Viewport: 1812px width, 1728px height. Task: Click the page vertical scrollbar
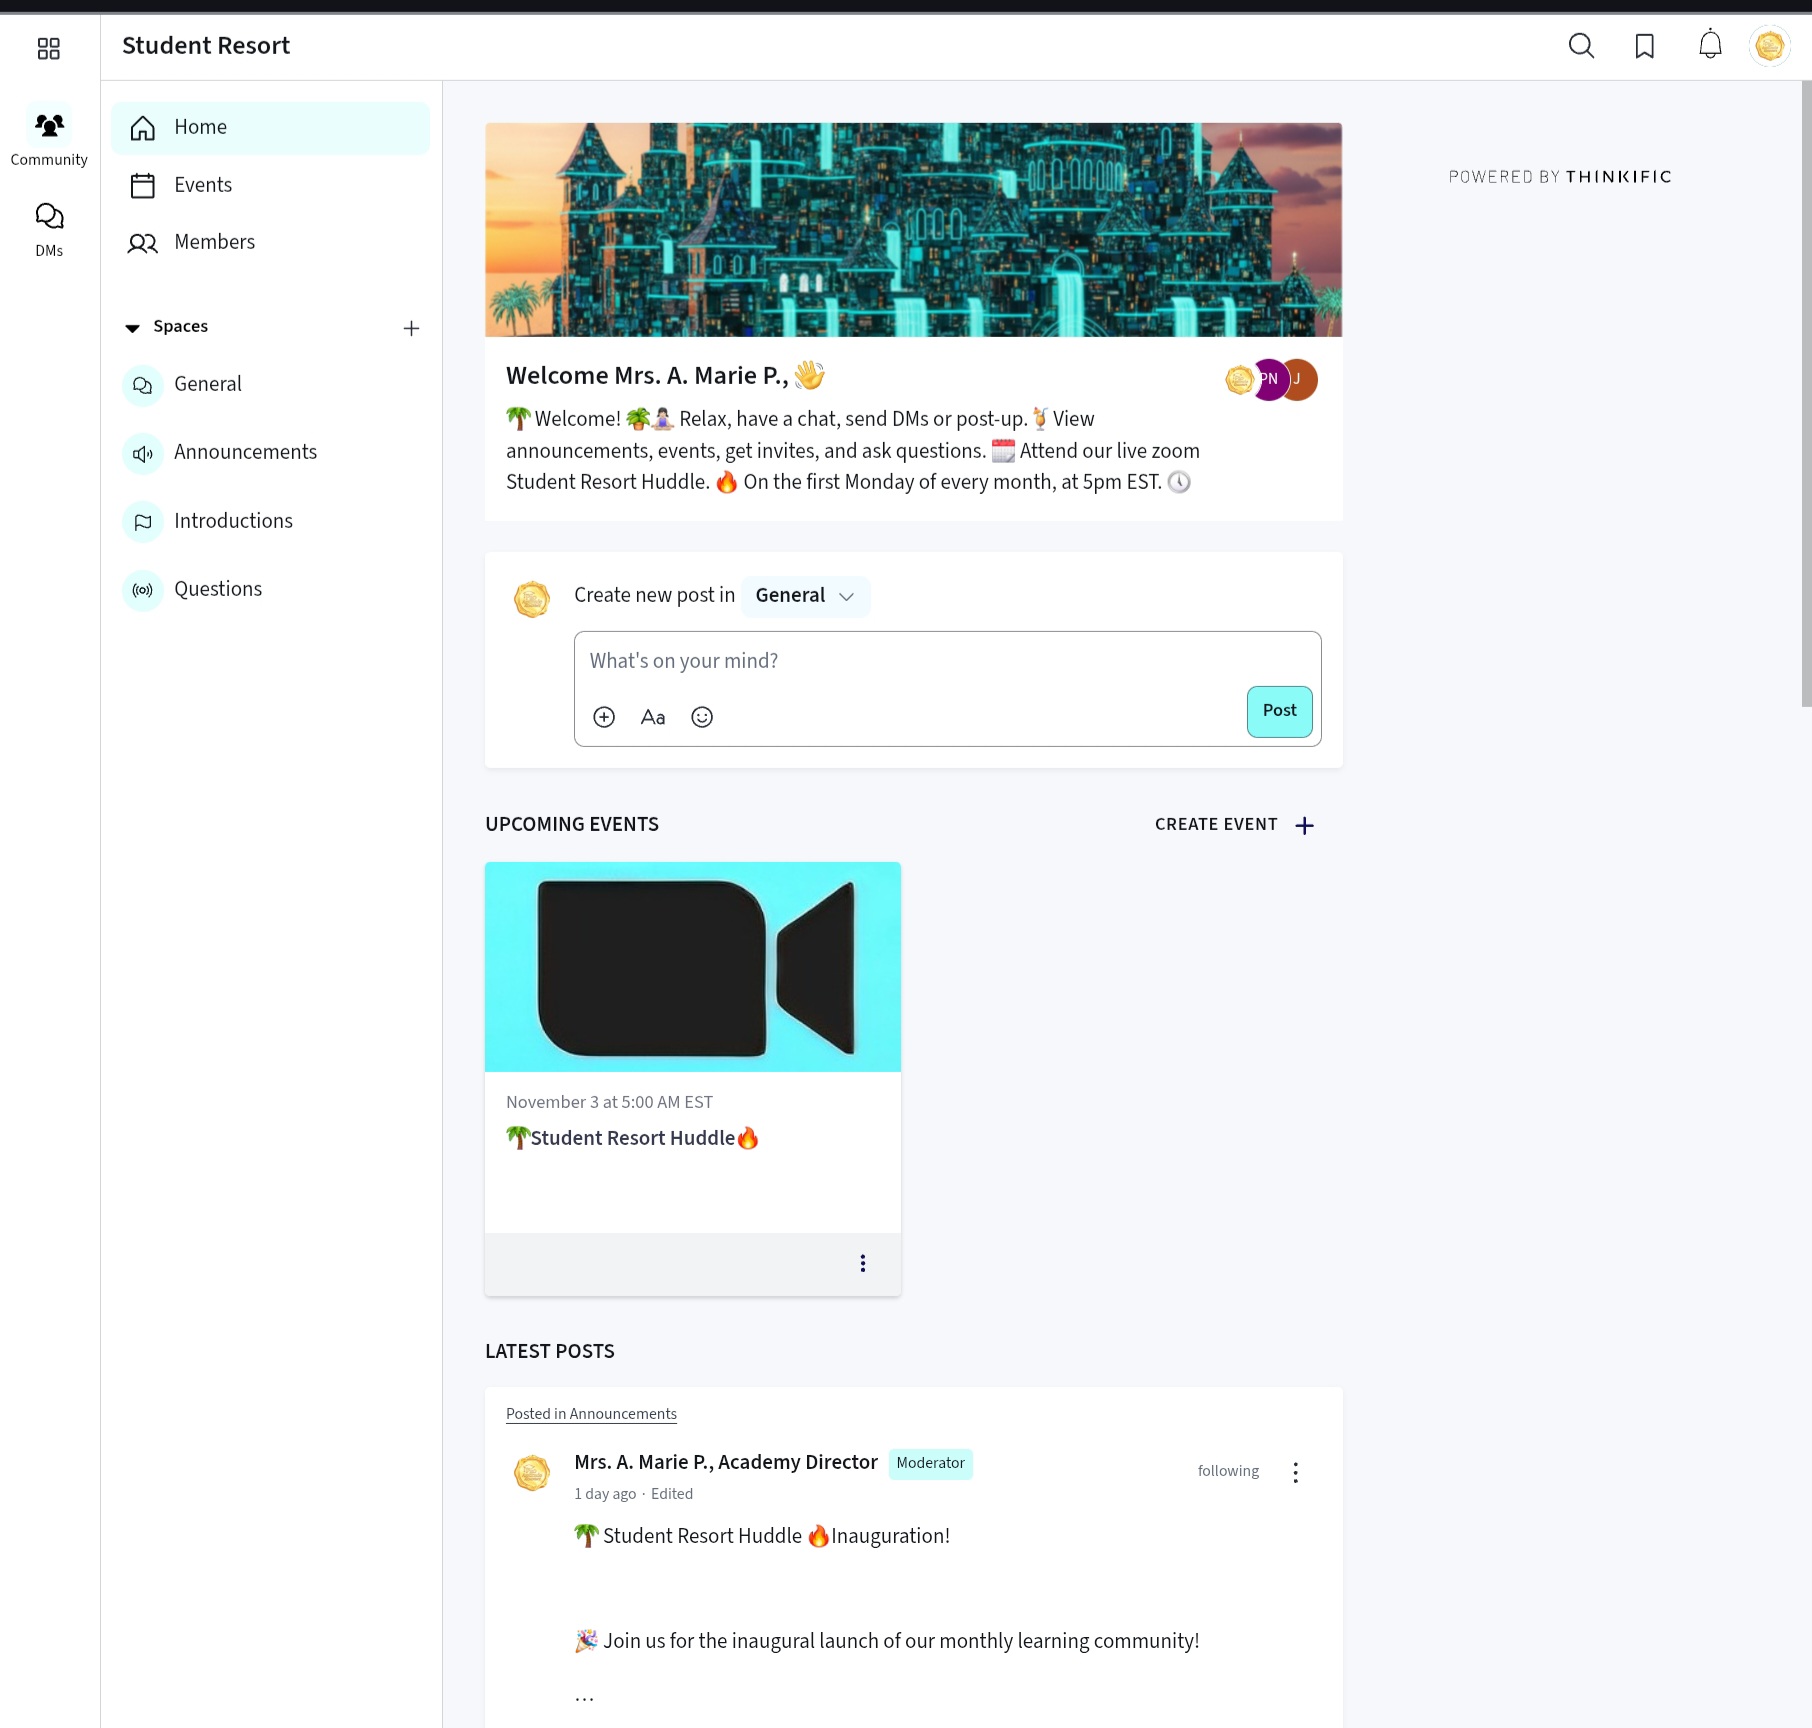point(1805,400)
